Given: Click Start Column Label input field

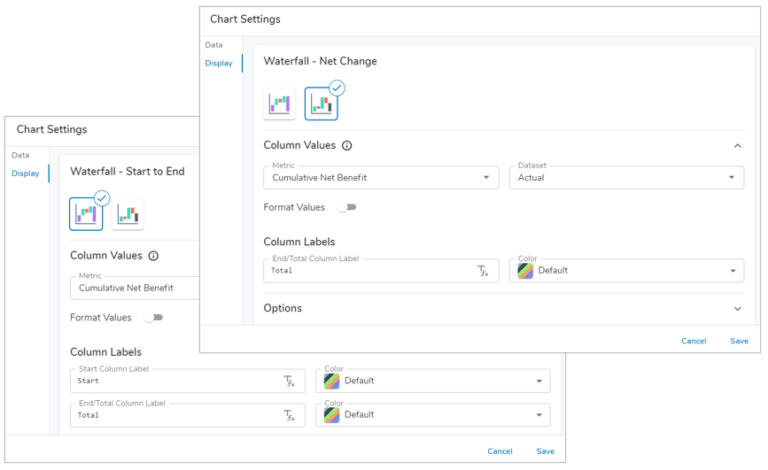Looking at the screenshot, I should click(x=188, y=381).
